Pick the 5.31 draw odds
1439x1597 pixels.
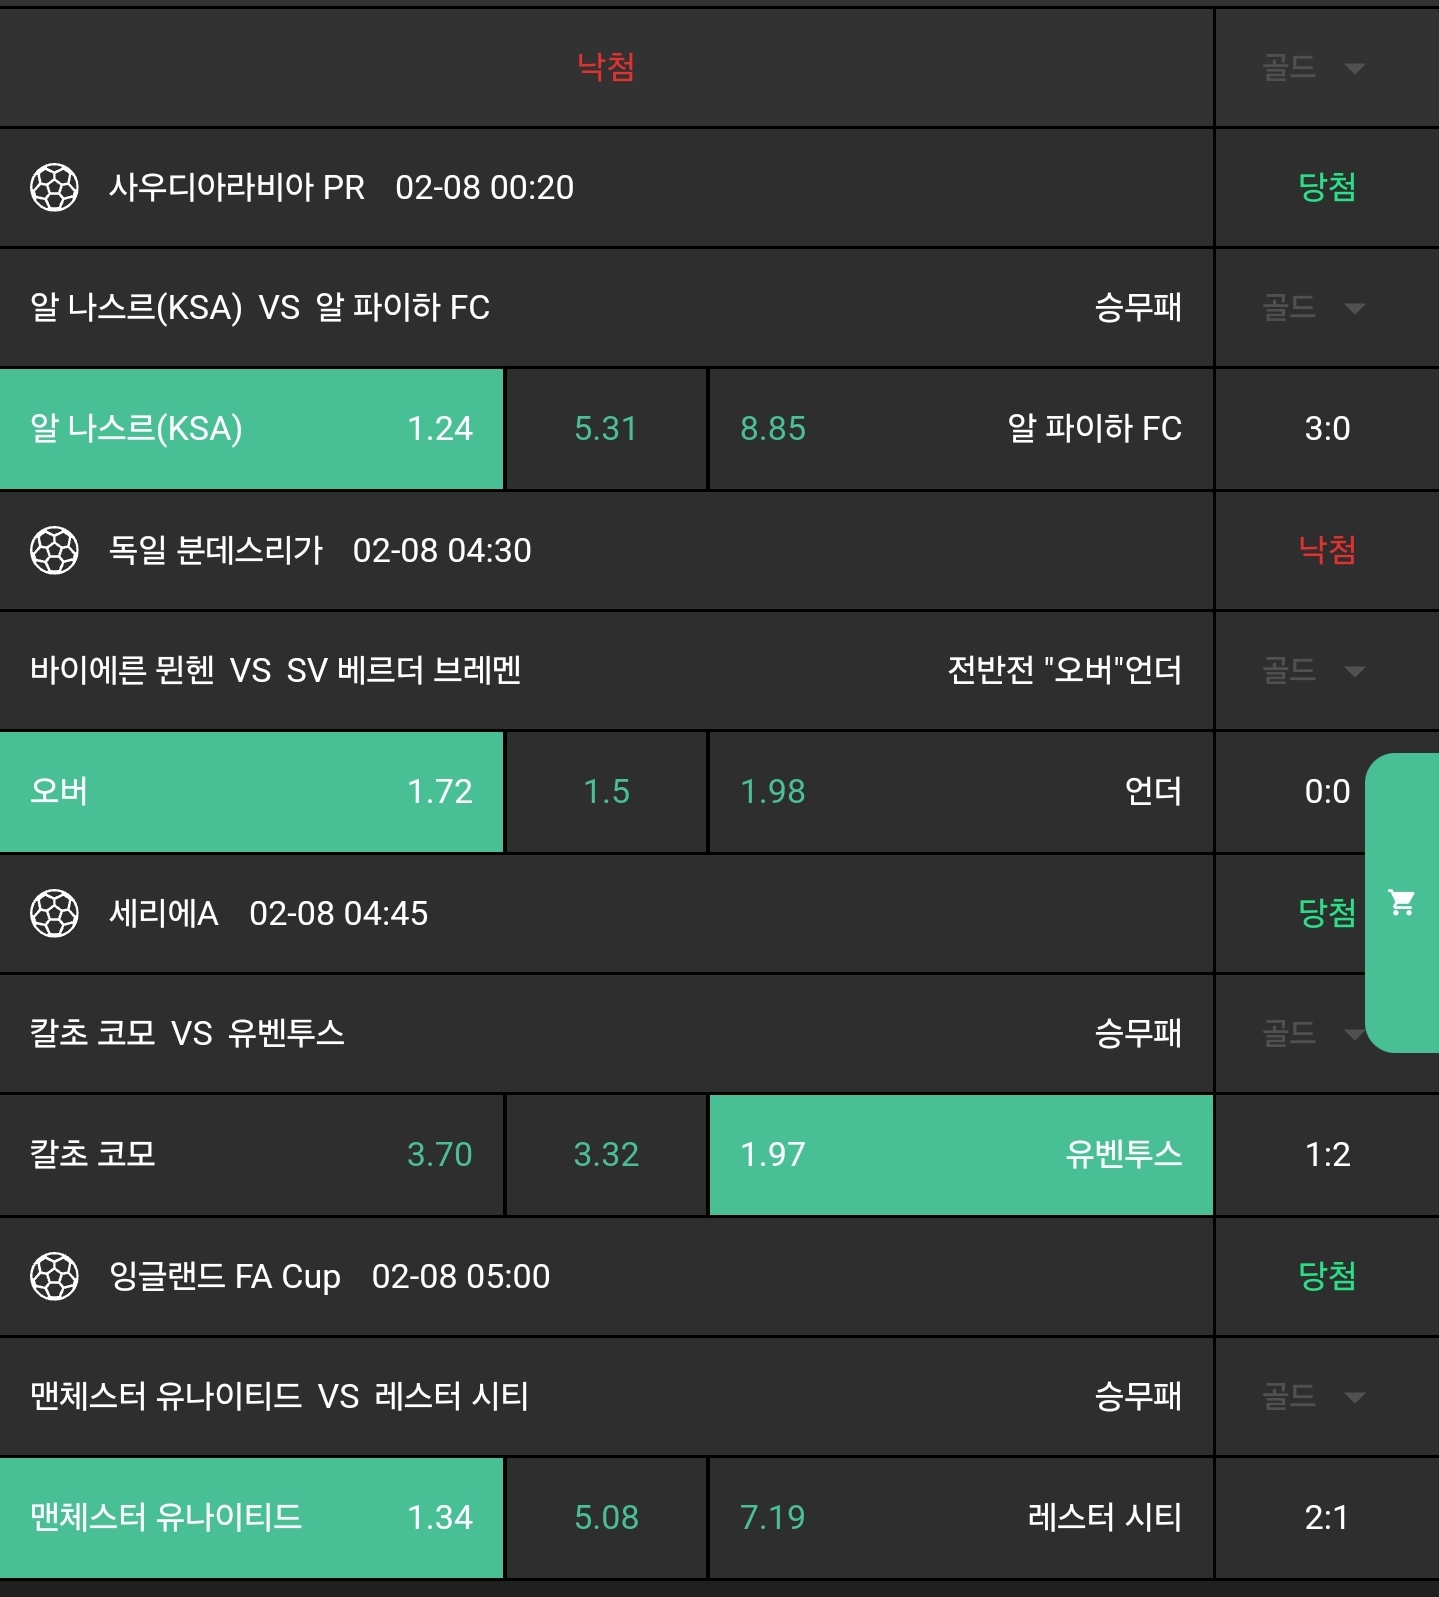click(x=606, y=429)
